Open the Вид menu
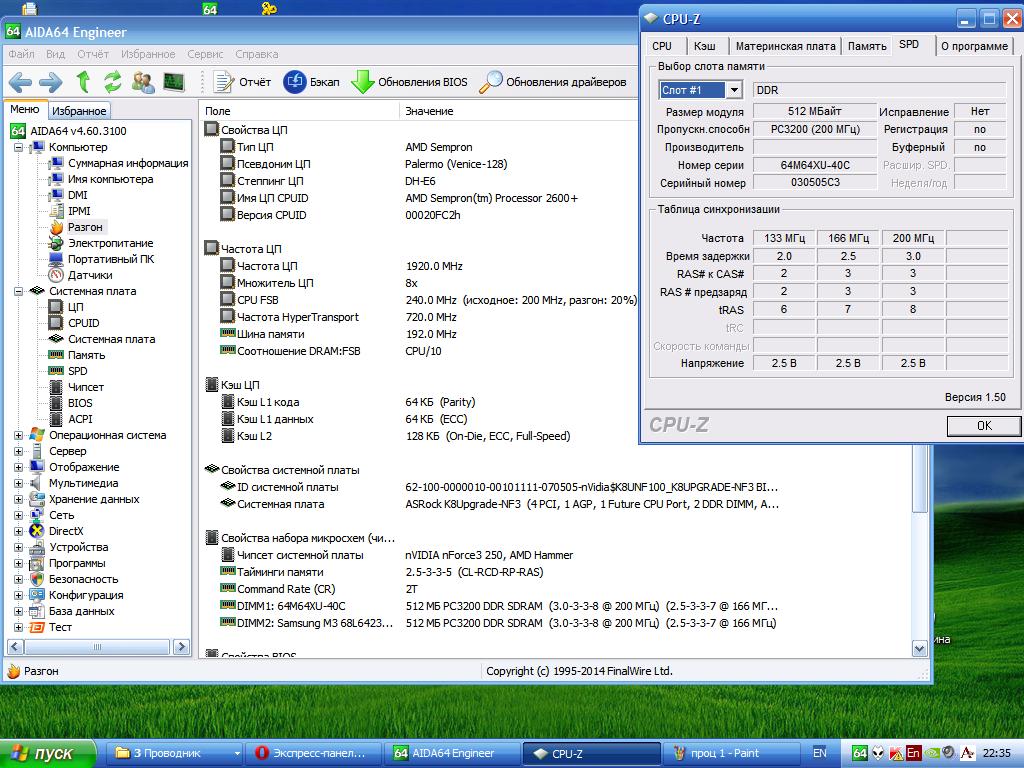This screenshot has width=1024, height=768. click(56, 54)
